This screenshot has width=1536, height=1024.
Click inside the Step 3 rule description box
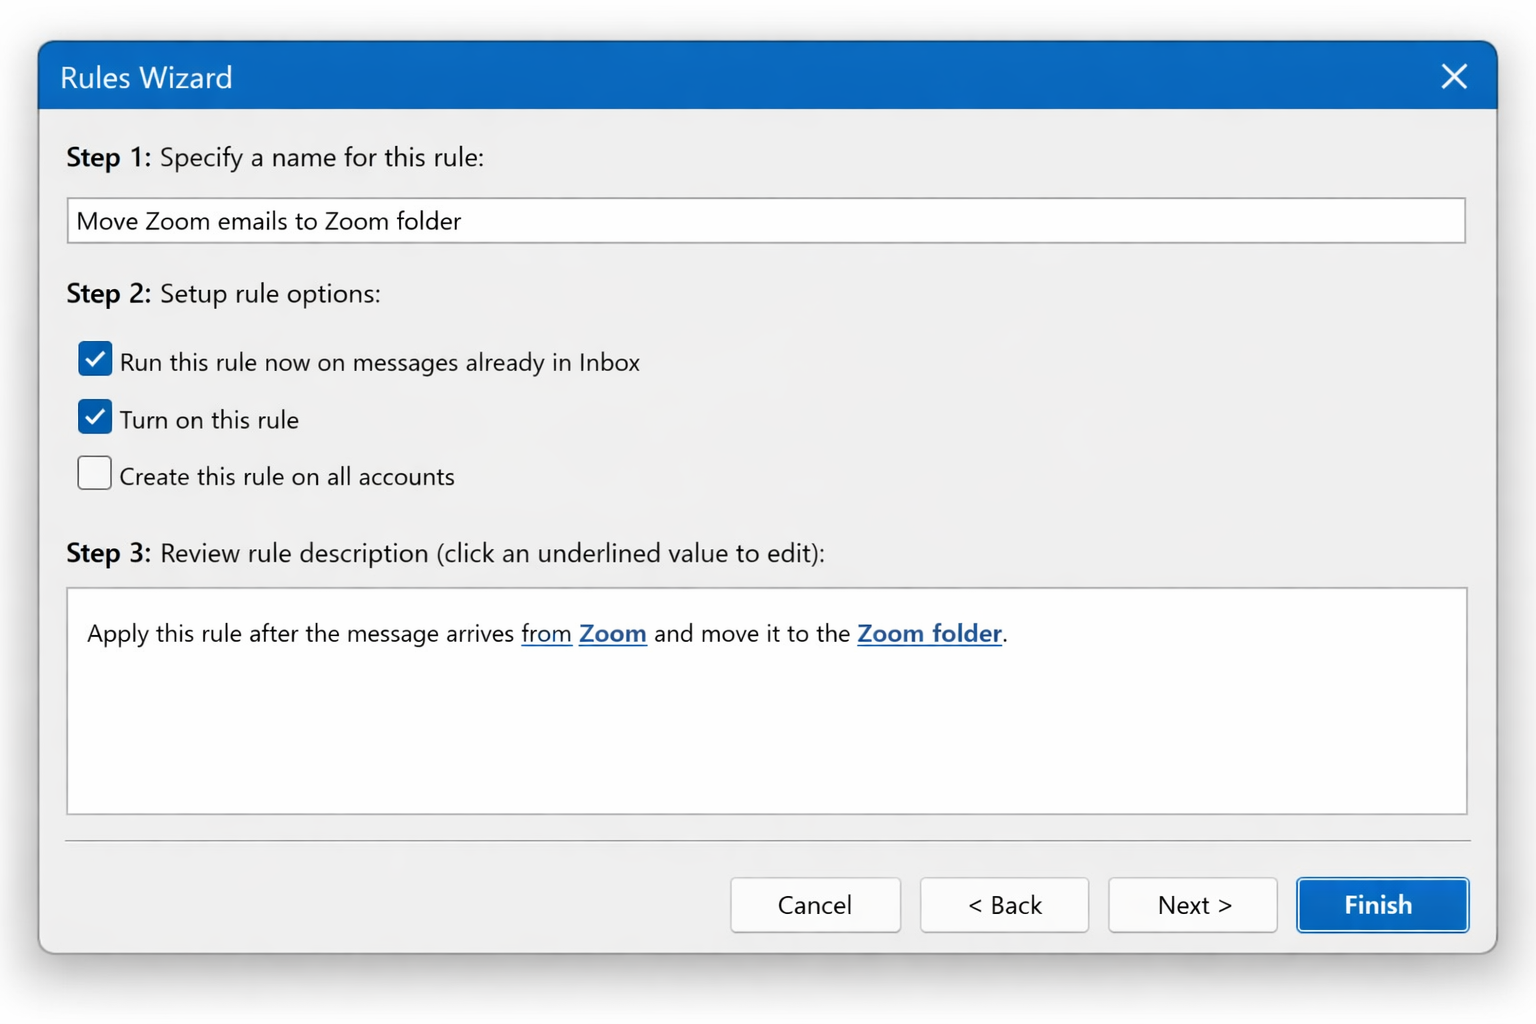[x=765, y=720]
